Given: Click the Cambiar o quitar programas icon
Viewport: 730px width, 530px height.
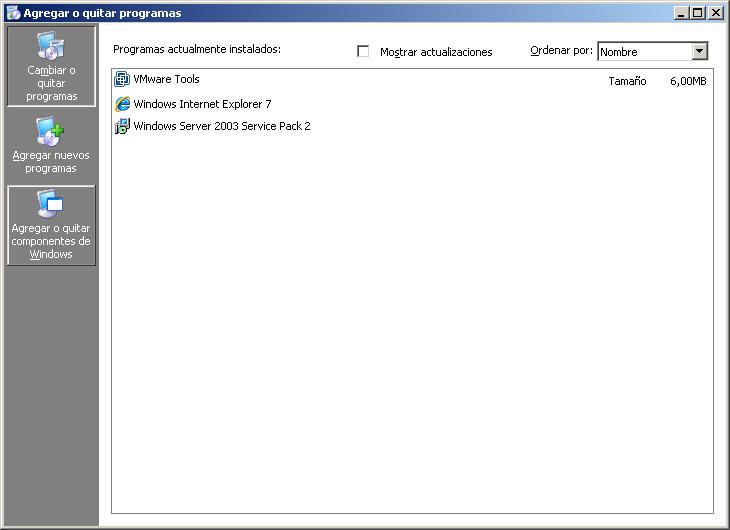Looking at the screenshot, I should (49, 46).
